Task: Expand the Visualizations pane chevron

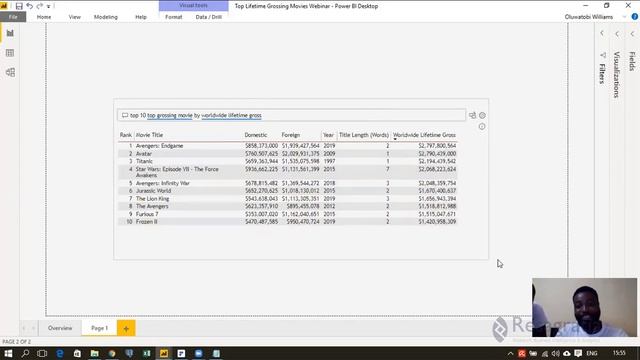Action: click(617, 33)
